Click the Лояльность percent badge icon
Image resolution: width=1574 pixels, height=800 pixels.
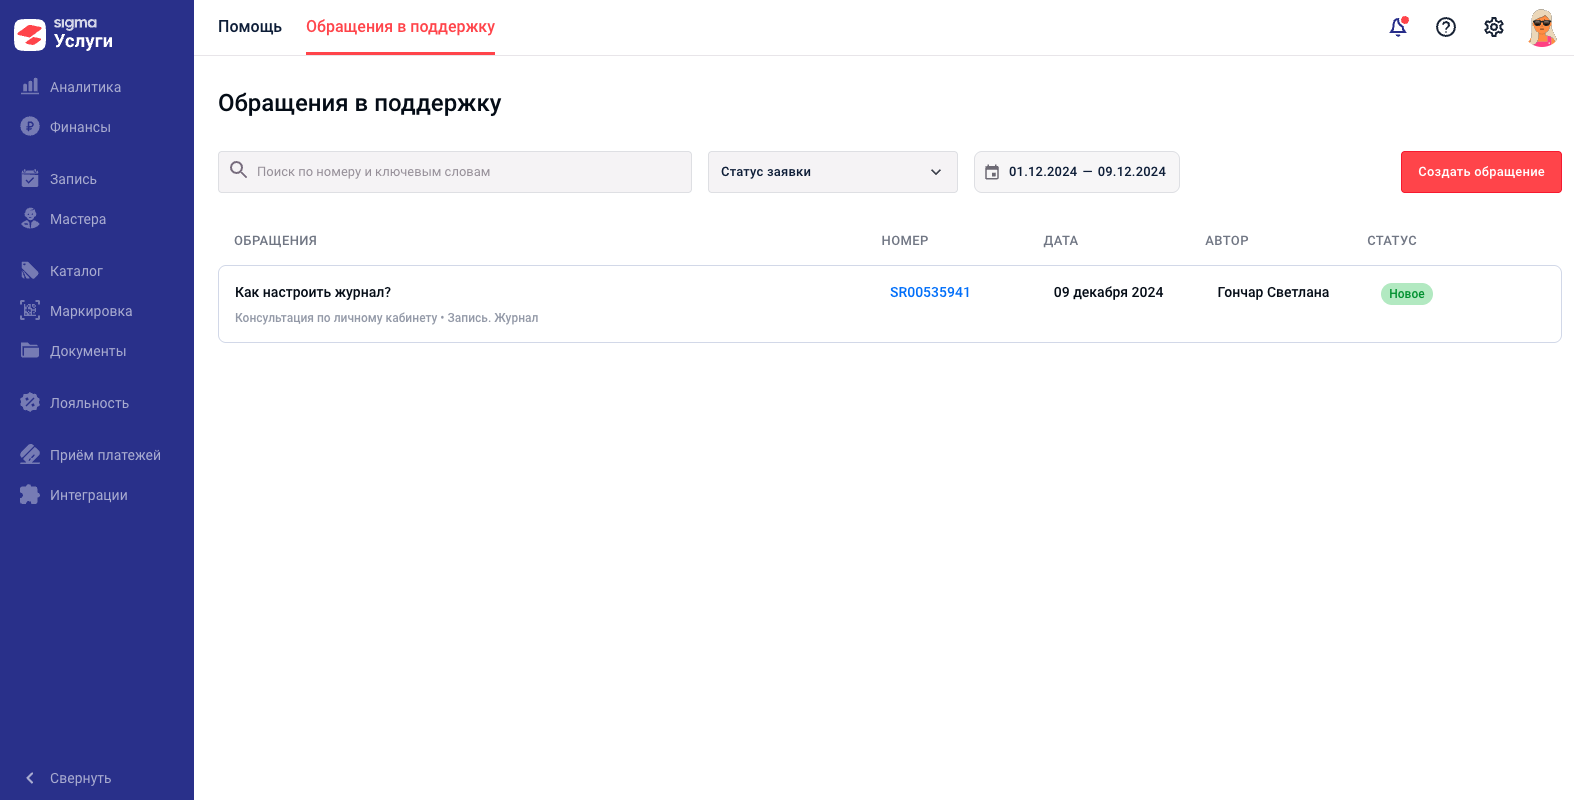click(30, 402)
